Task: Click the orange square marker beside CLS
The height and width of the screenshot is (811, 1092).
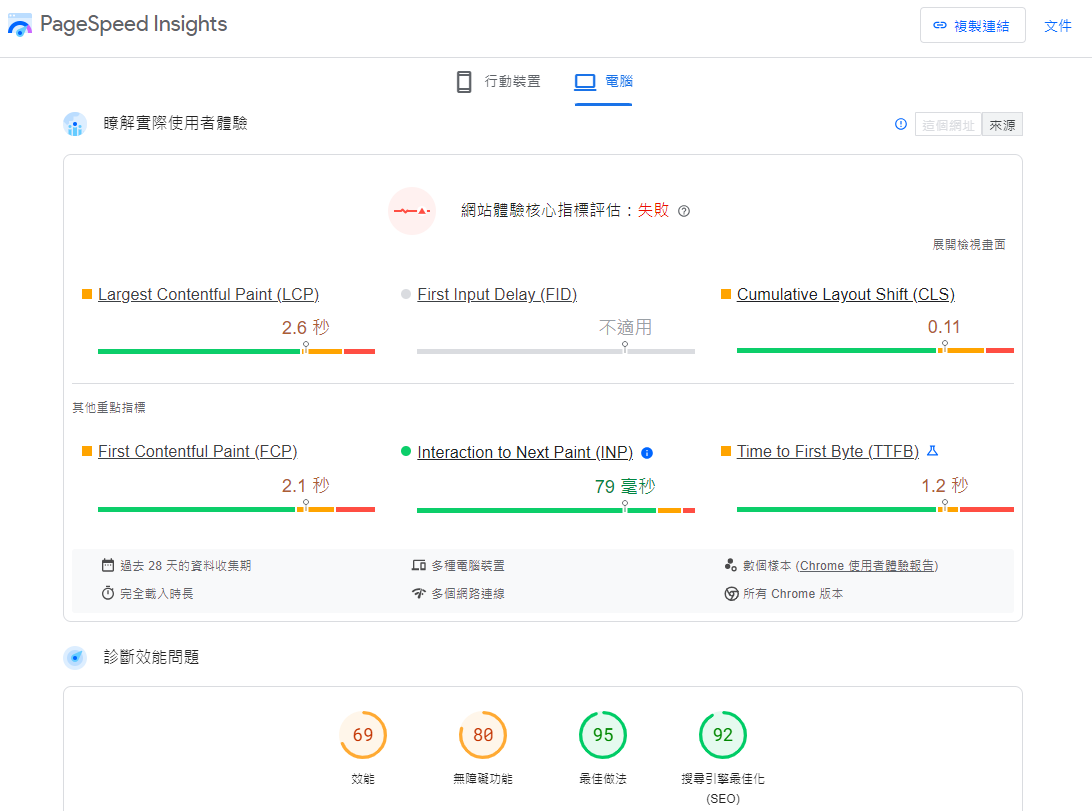Action: click(726, 294)
